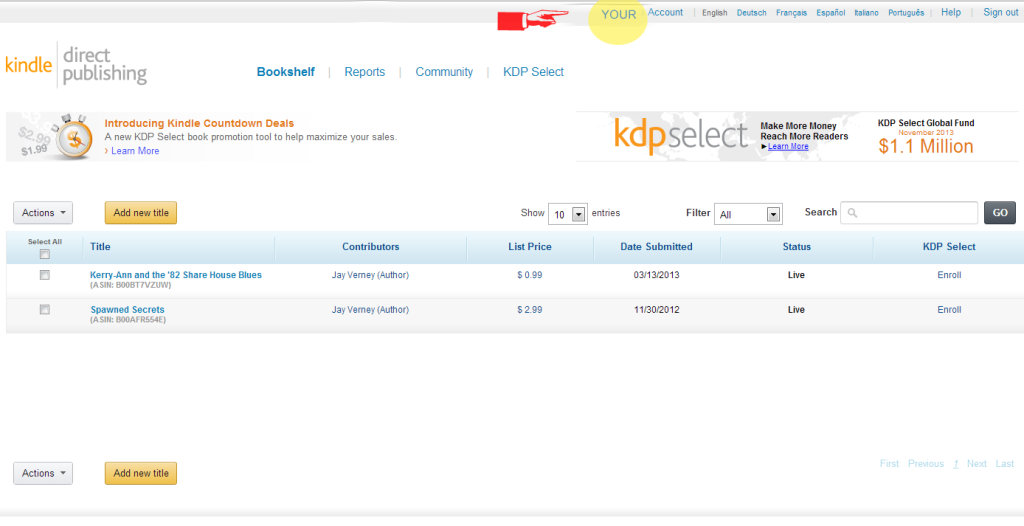Screen dimensions: 1024x526
Task: Sort by the Contributors column header
Action: pyautogui.click(x=370, y=247)
